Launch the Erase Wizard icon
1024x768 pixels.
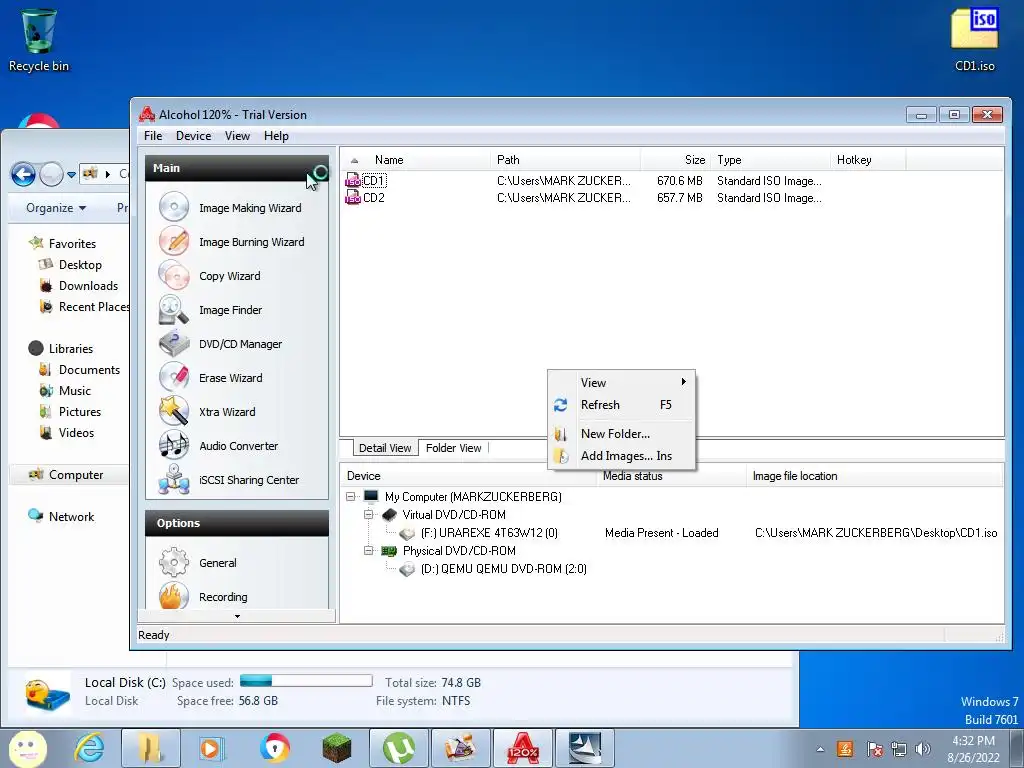tap(174, 377)
